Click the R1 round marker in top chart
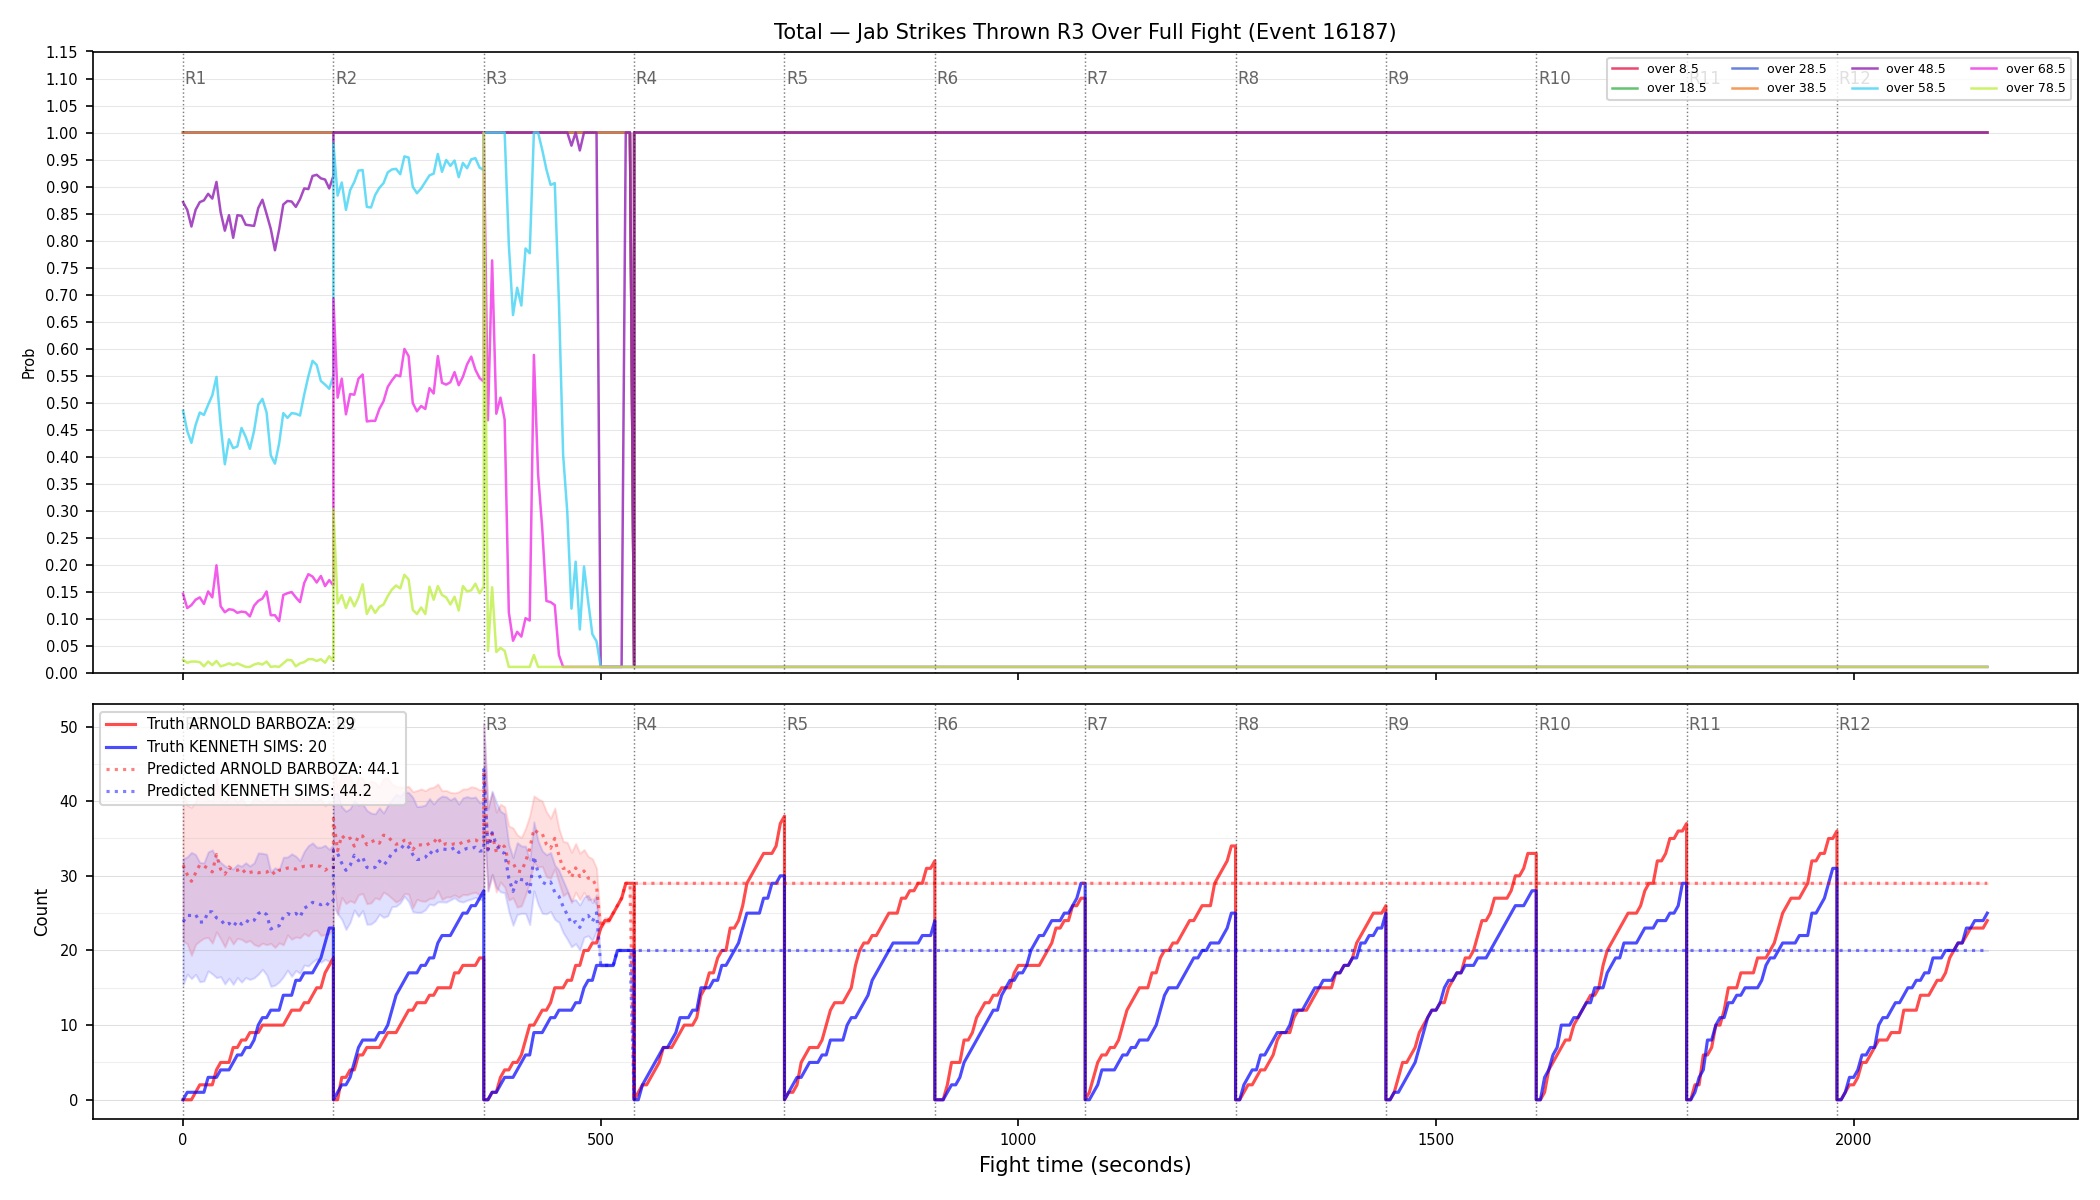The image size is (2100, 1200). (195, 78)
